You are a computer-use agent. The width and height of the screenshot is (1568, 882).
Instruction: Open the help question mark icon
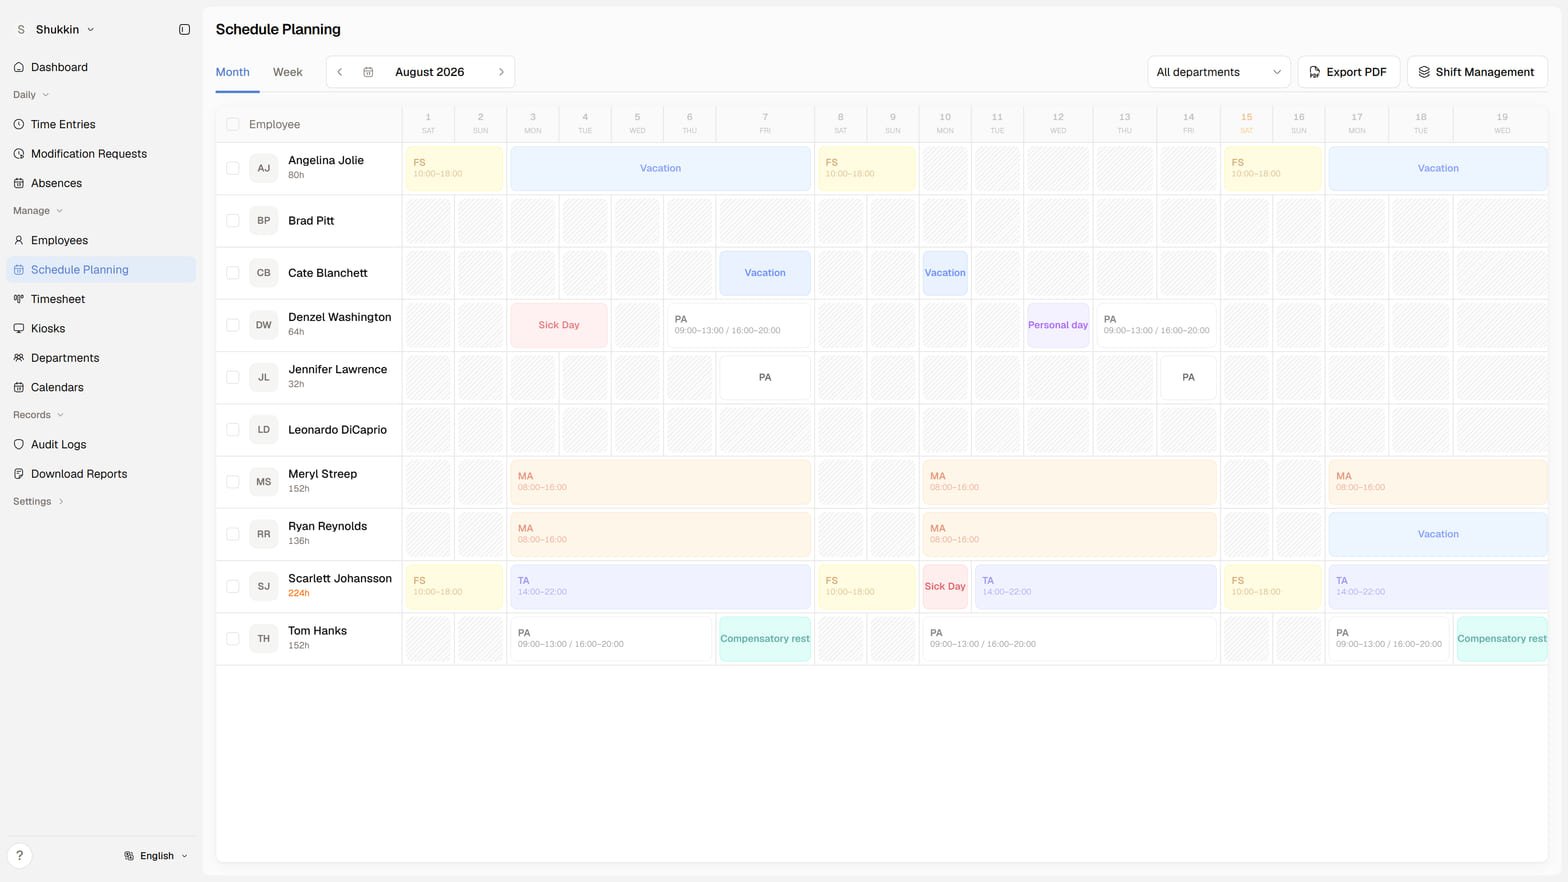pyautogui.click(x=19, y=855)
